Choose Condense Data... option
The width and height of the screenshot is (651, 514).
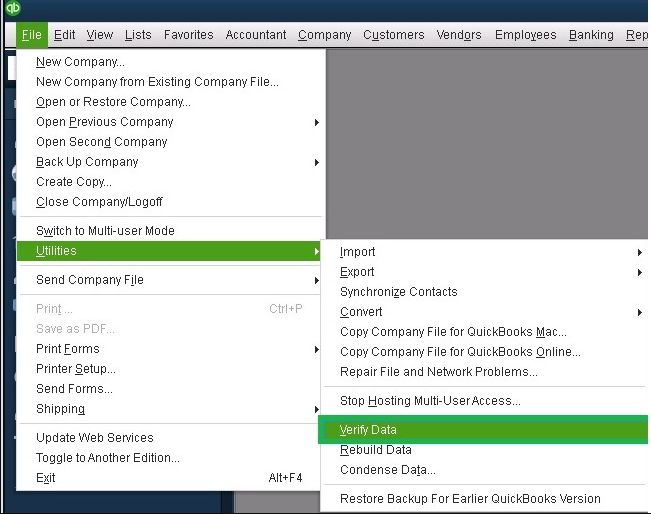click(x=485, y=470)
